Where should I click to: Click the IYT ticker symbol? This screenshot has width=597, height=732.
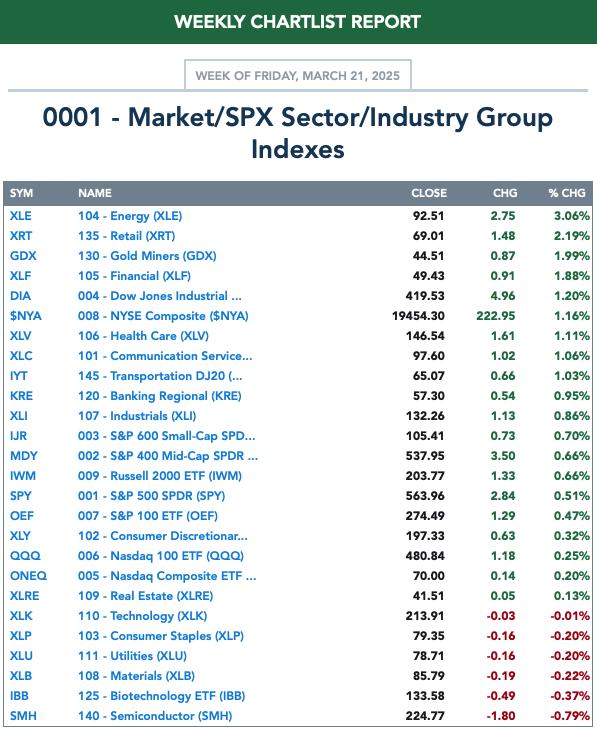[x=19, y=376]
